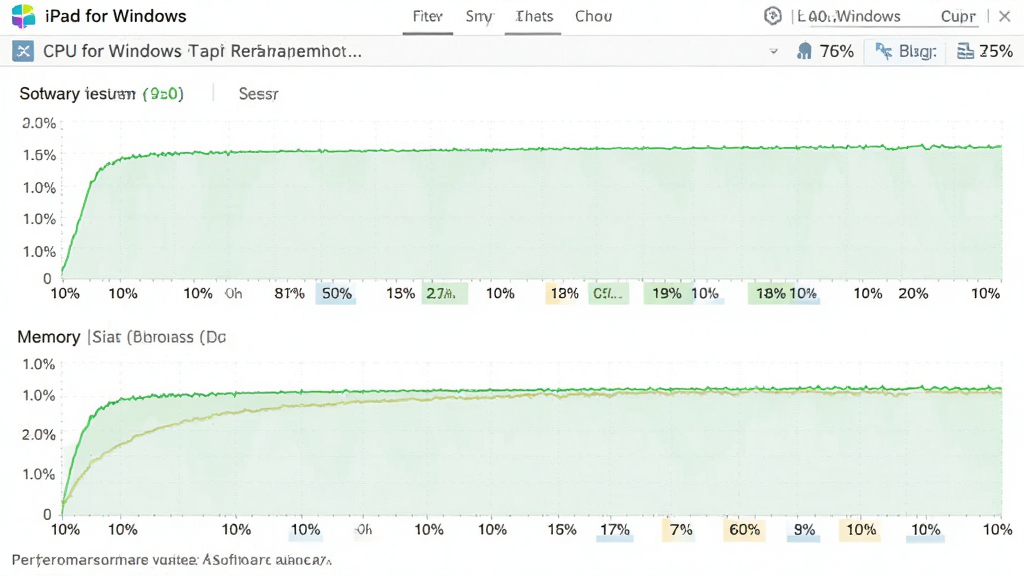Click the 81% label under CPU chart
This screenshot has width=1024, height=576.
(289, 293)
